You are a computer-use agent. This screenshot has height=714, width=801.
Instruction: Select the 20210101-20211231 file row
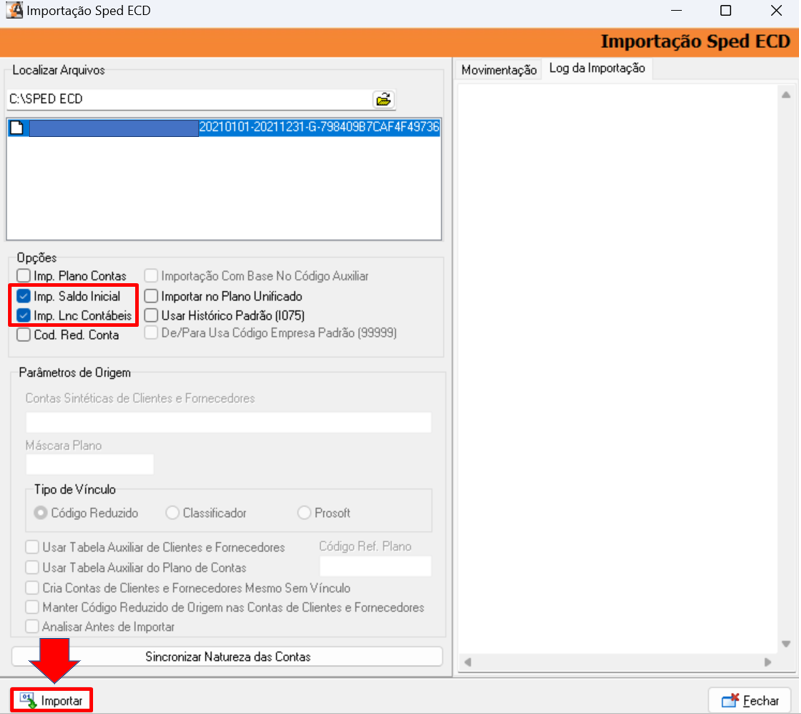(x=224, y=128)
